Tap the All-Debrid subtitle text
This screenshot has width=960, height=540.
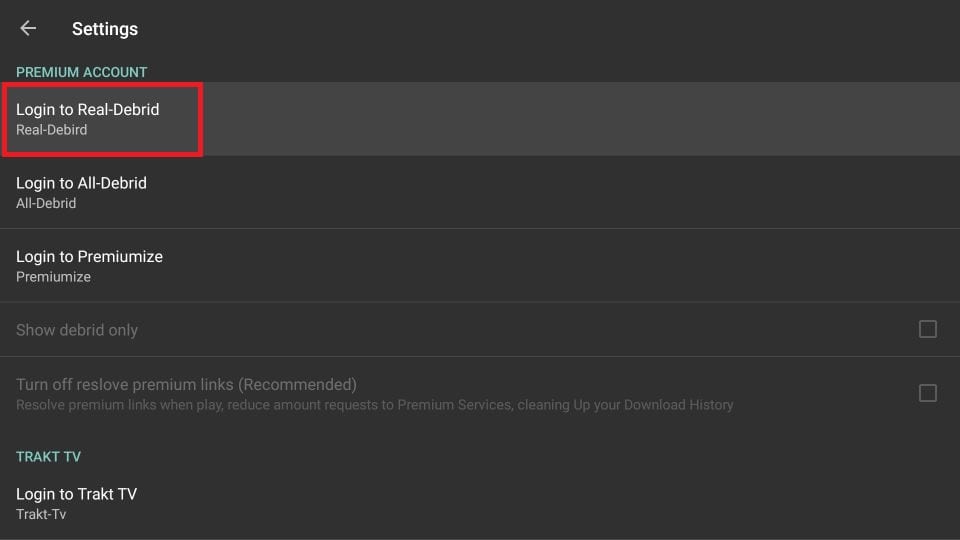point(46,203)
